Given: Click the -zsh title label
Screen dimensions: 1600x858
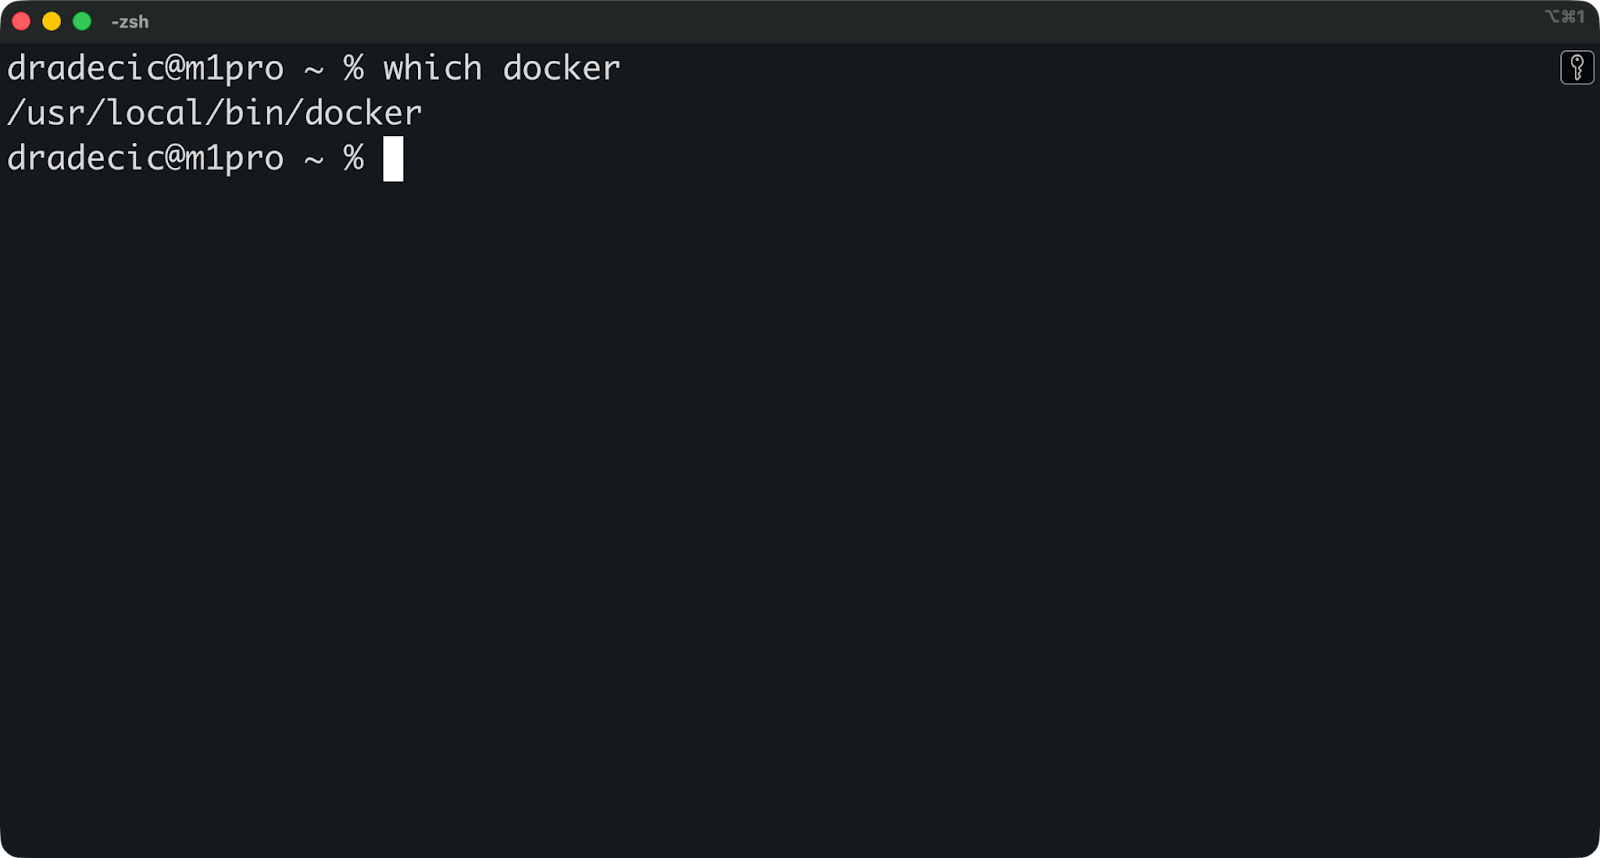Looking at the screenshot, I should [131, 21].
